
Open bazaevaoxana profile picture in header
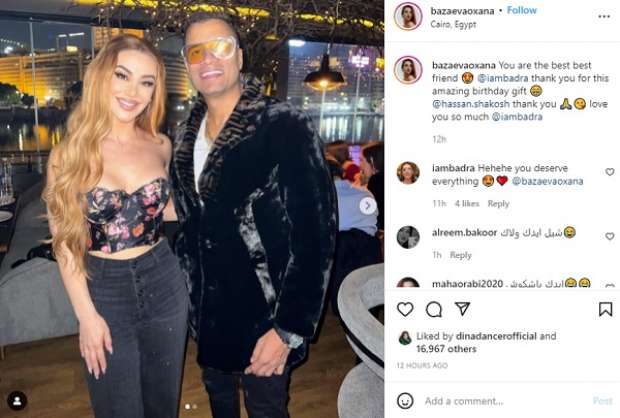coord(408,16)
